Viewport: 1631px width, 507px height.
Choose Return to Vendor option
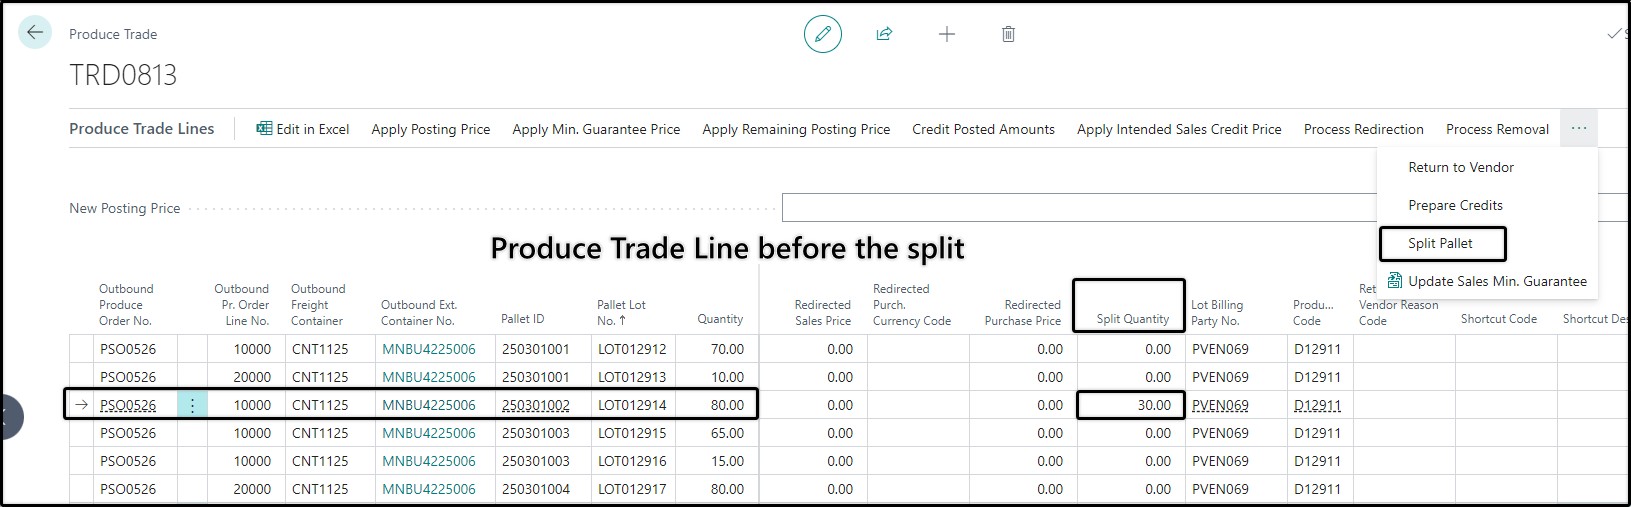1461,167
